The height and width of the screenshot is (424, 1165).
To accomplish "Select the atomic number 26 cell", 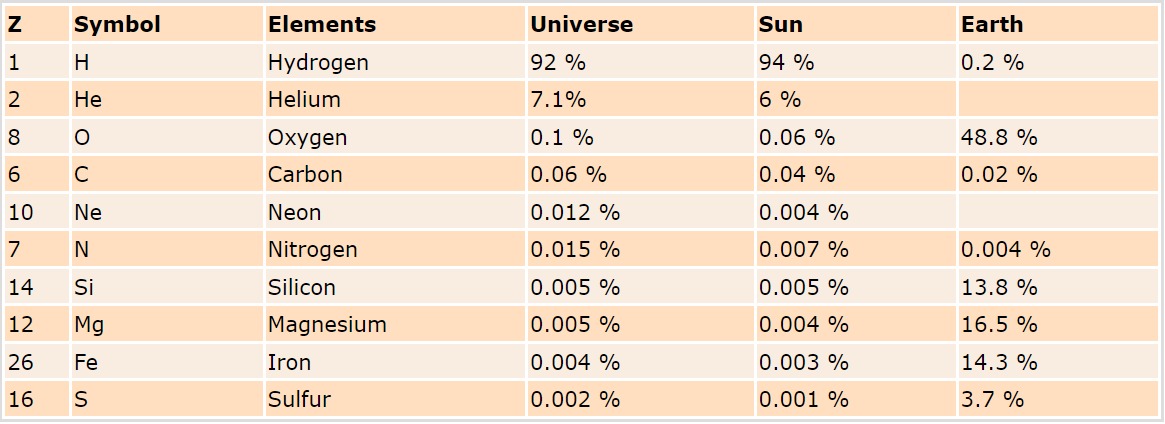I will tap(21, 362).
